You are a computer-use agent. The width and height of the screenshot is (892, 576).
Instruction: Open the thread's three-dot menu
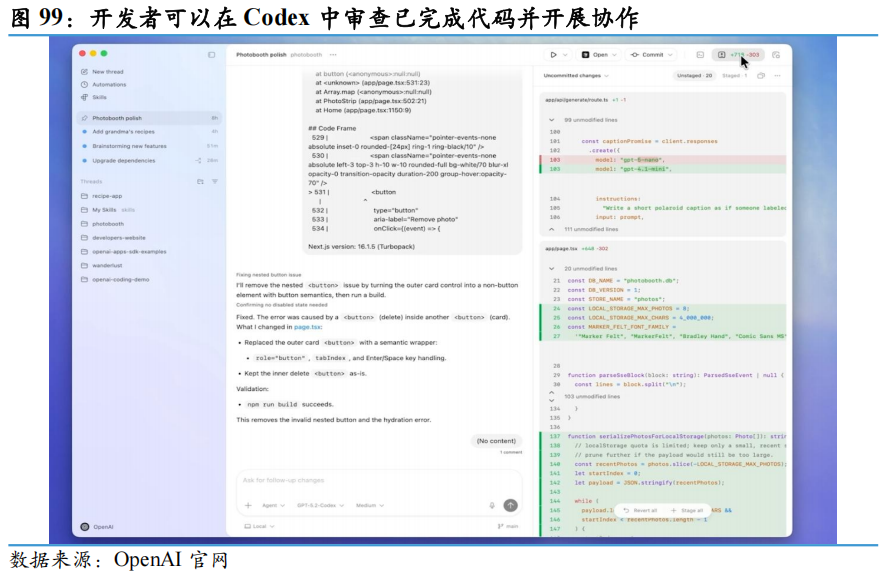pyautogui.click(x=333, y=55)
